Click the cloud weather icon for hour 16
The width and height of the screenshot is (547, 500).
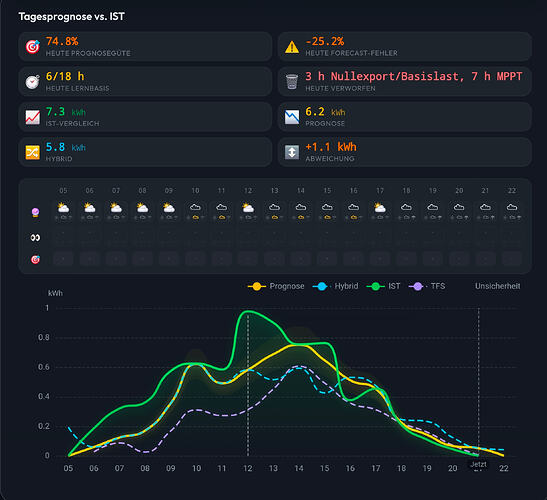point(353,207)
